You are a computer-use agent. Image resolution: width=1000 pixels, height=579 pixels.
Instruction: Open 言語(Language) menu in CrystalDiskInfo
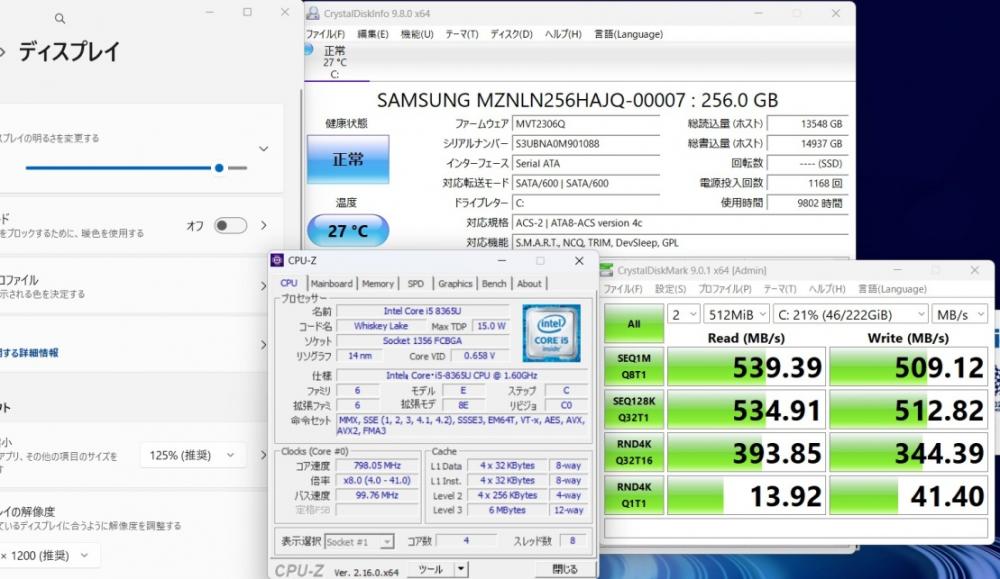coord(629,34)
